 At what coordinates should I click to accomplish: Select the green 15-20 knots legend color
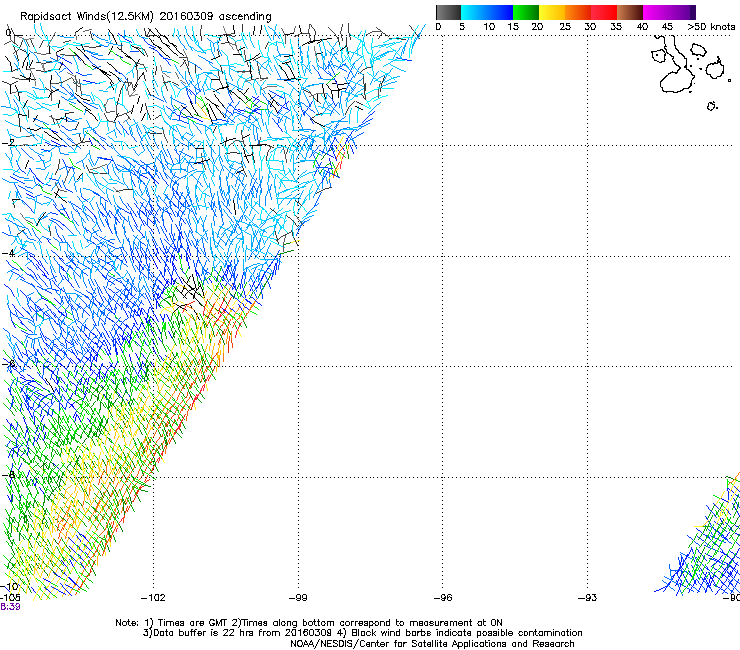pyautogui.click(x=526, y=12)
